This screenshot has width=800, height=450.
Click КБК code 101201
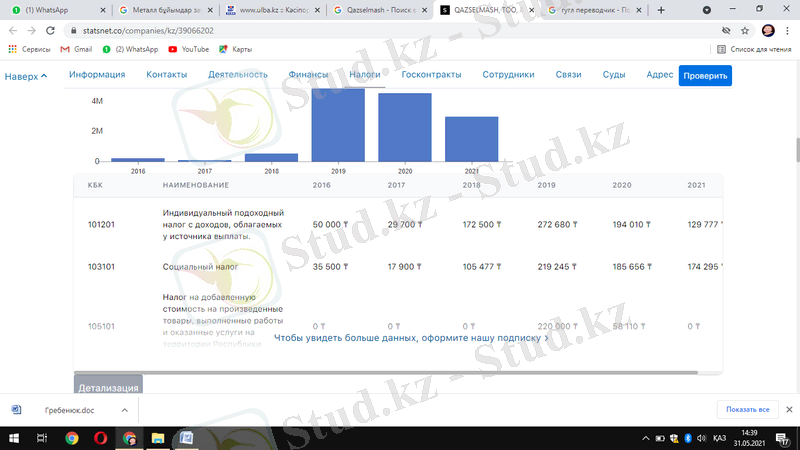click(x=101, y=224)
